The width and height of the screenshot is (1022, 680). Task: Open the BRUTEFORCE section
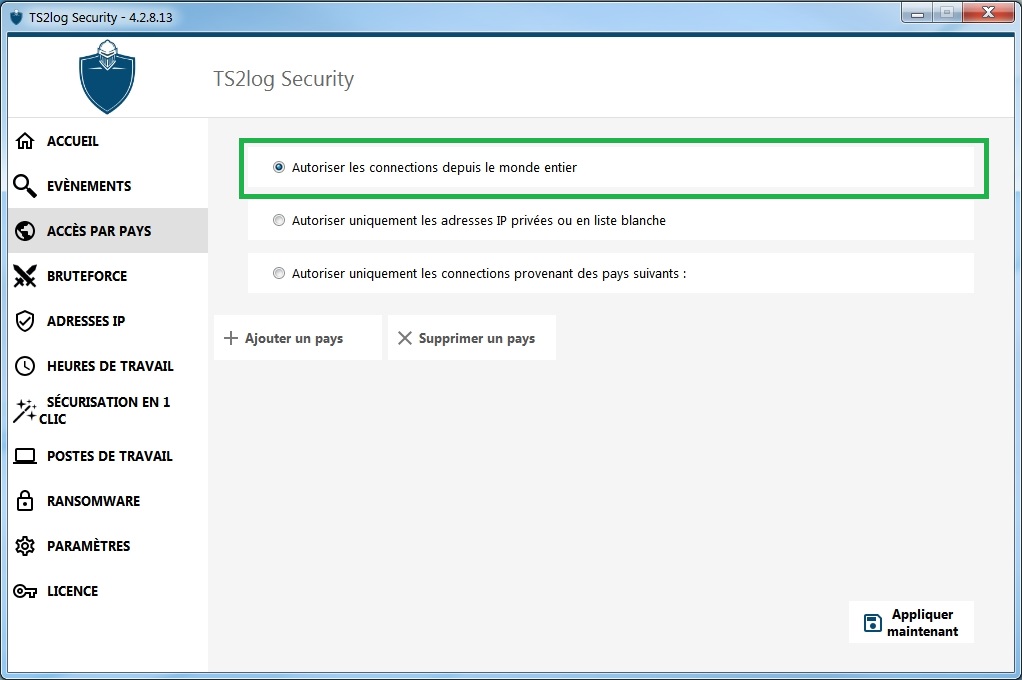click(108, 276)
